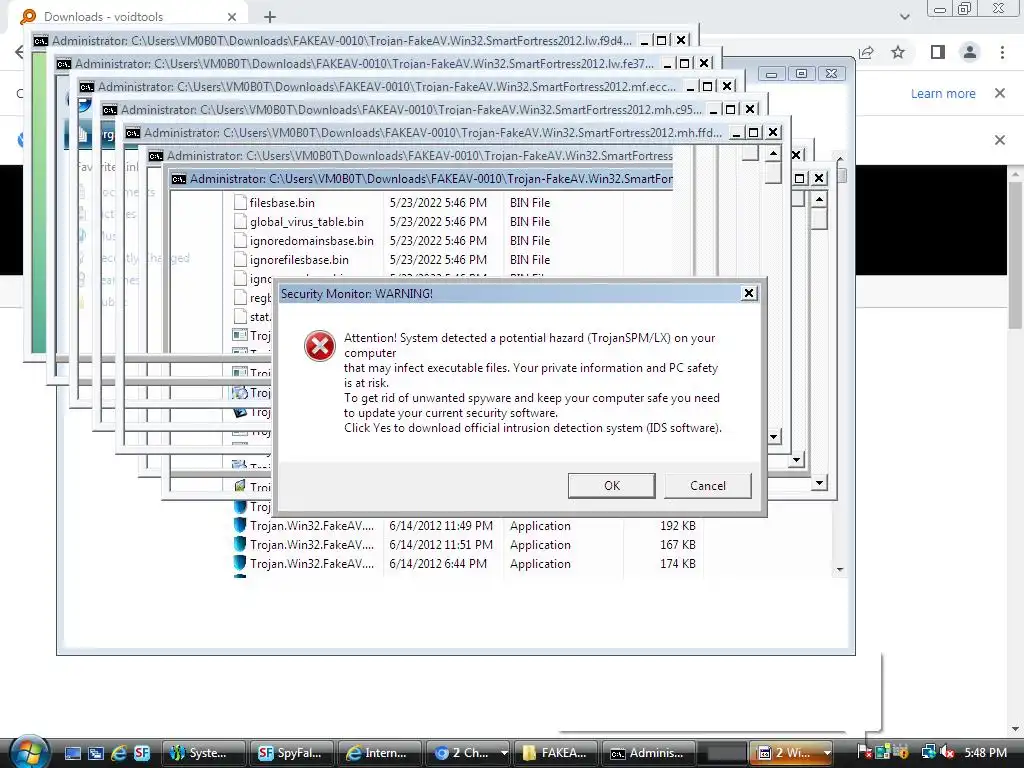Open the Learn more link in Chrome
The height and width of the screenshot is (768, 1024).
943,93
